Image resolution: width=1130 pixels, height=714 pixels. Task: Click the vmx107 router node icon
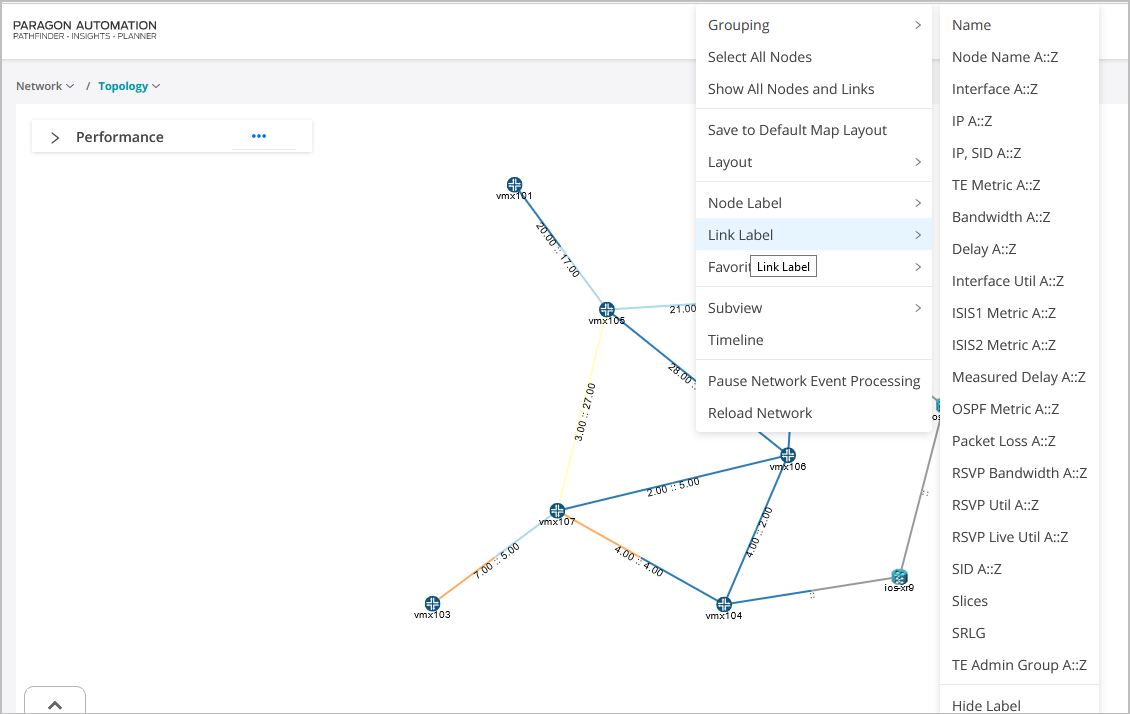pos(557,511)
